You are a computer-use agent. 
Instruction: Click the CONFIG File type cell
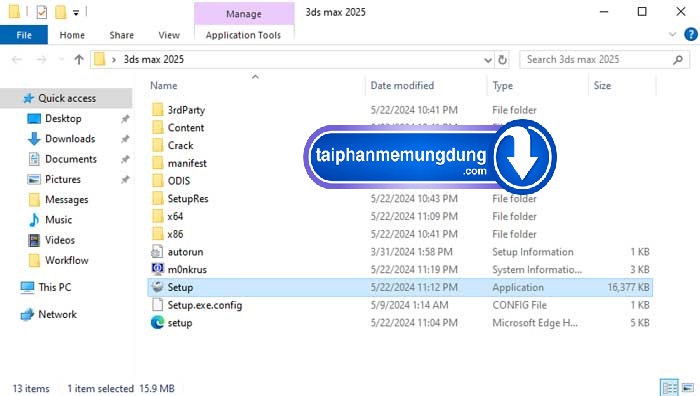pos(519,305)
